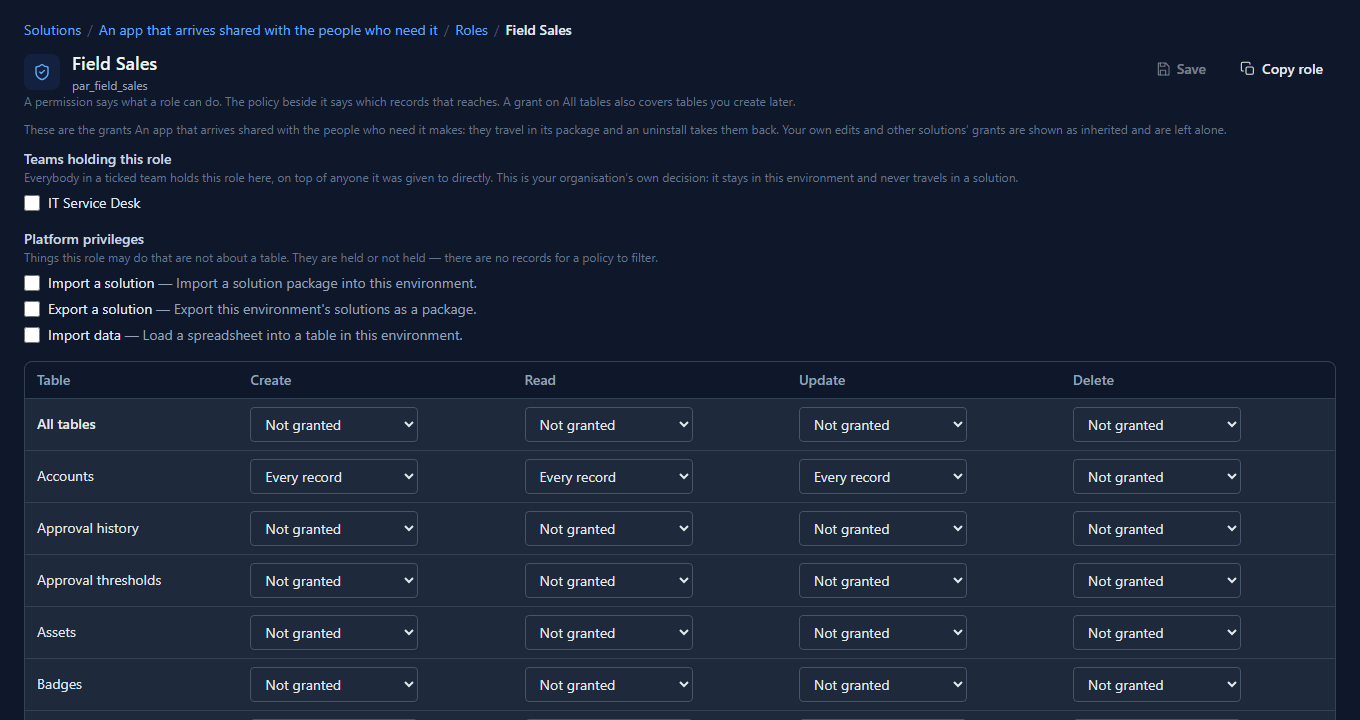
Task: Open the Approval thresholds Read dropdown
Action: [x=608, y=581]
